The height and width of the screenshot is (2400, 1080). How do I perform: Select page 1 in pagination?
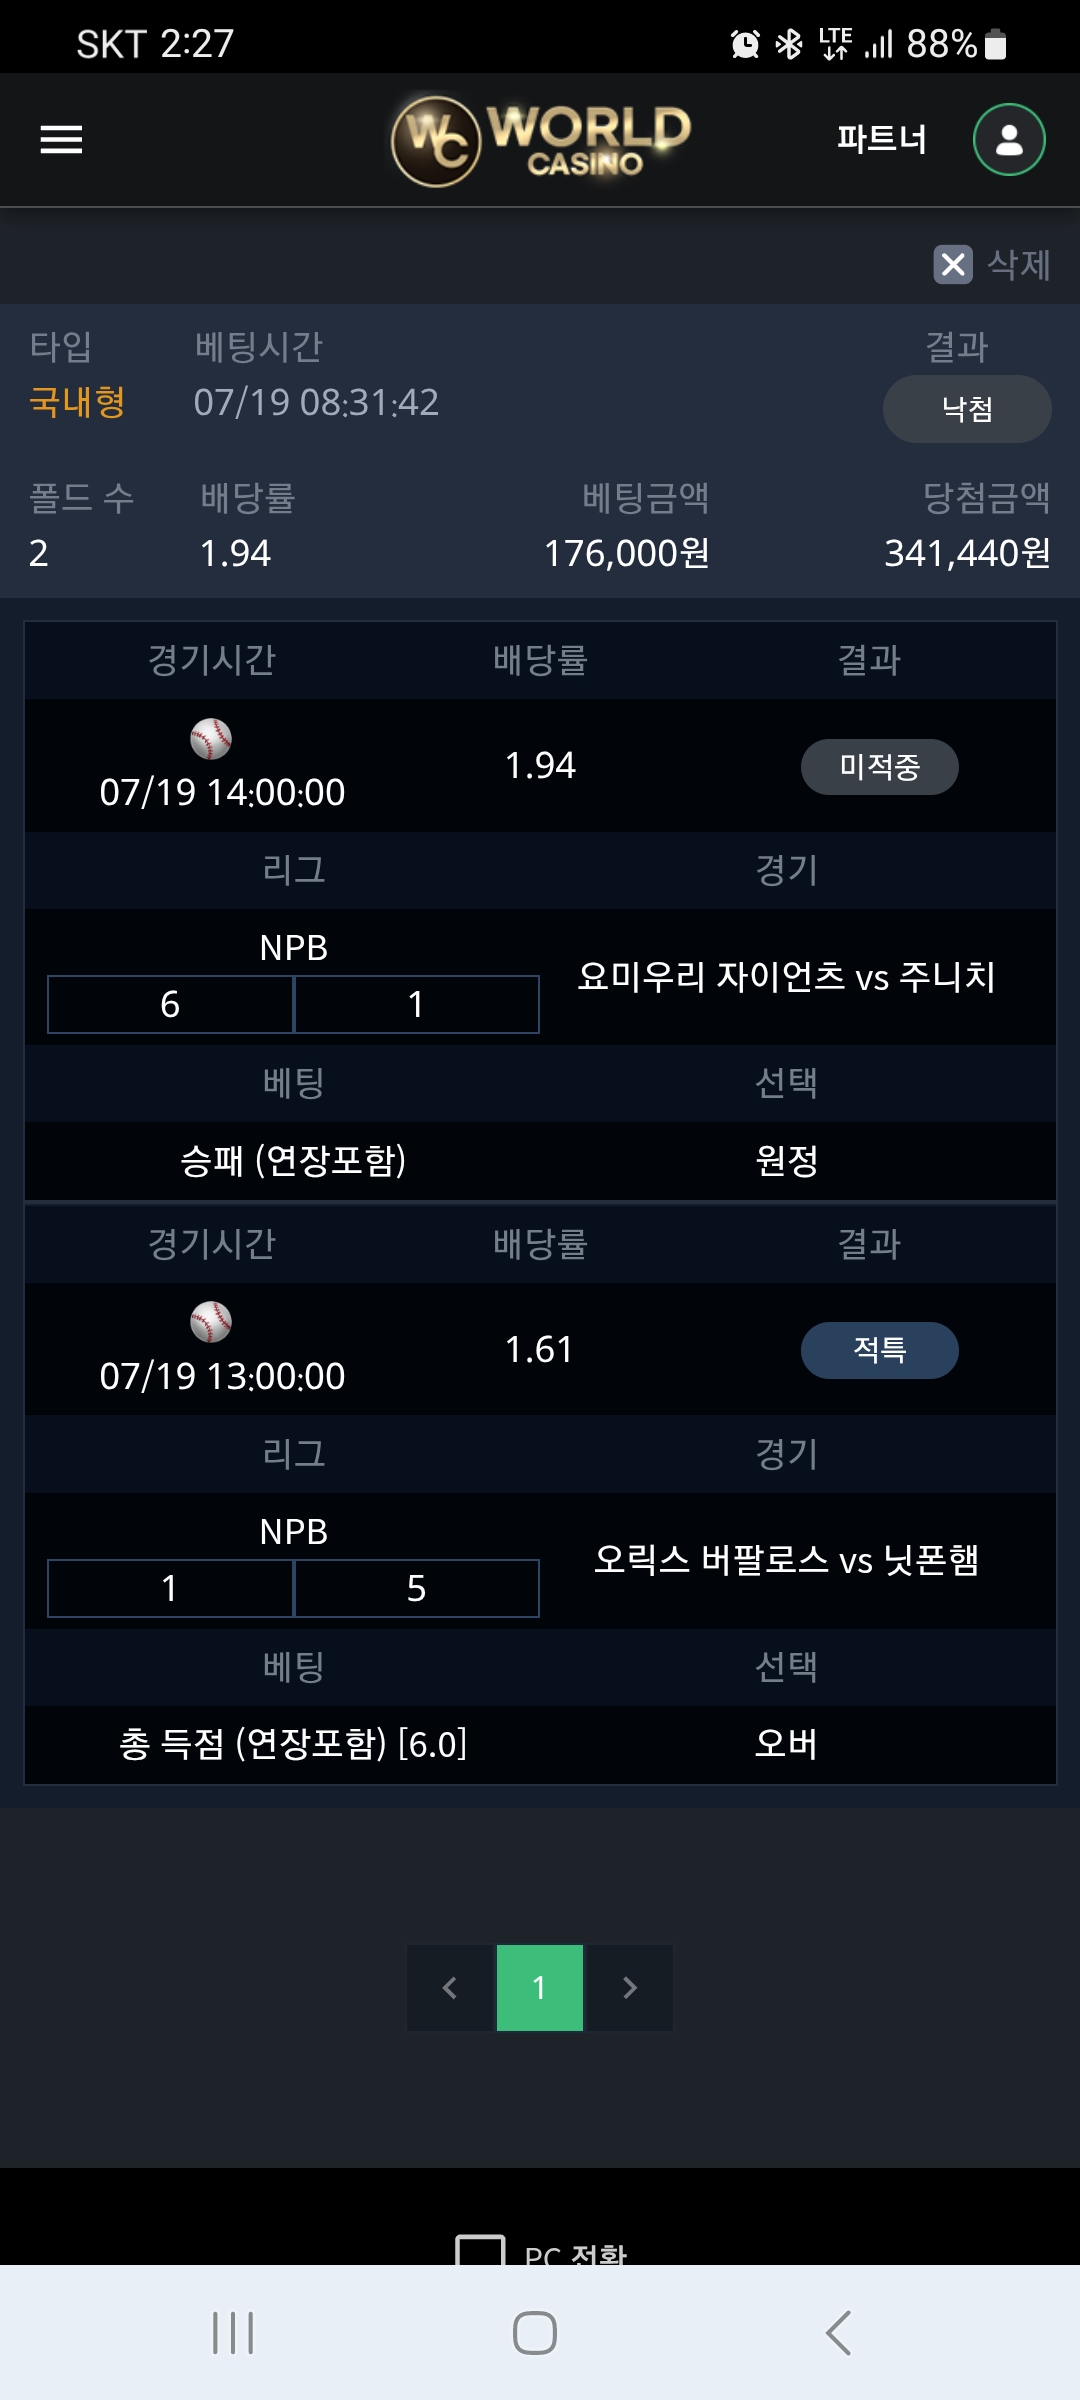pos(540,1988)
